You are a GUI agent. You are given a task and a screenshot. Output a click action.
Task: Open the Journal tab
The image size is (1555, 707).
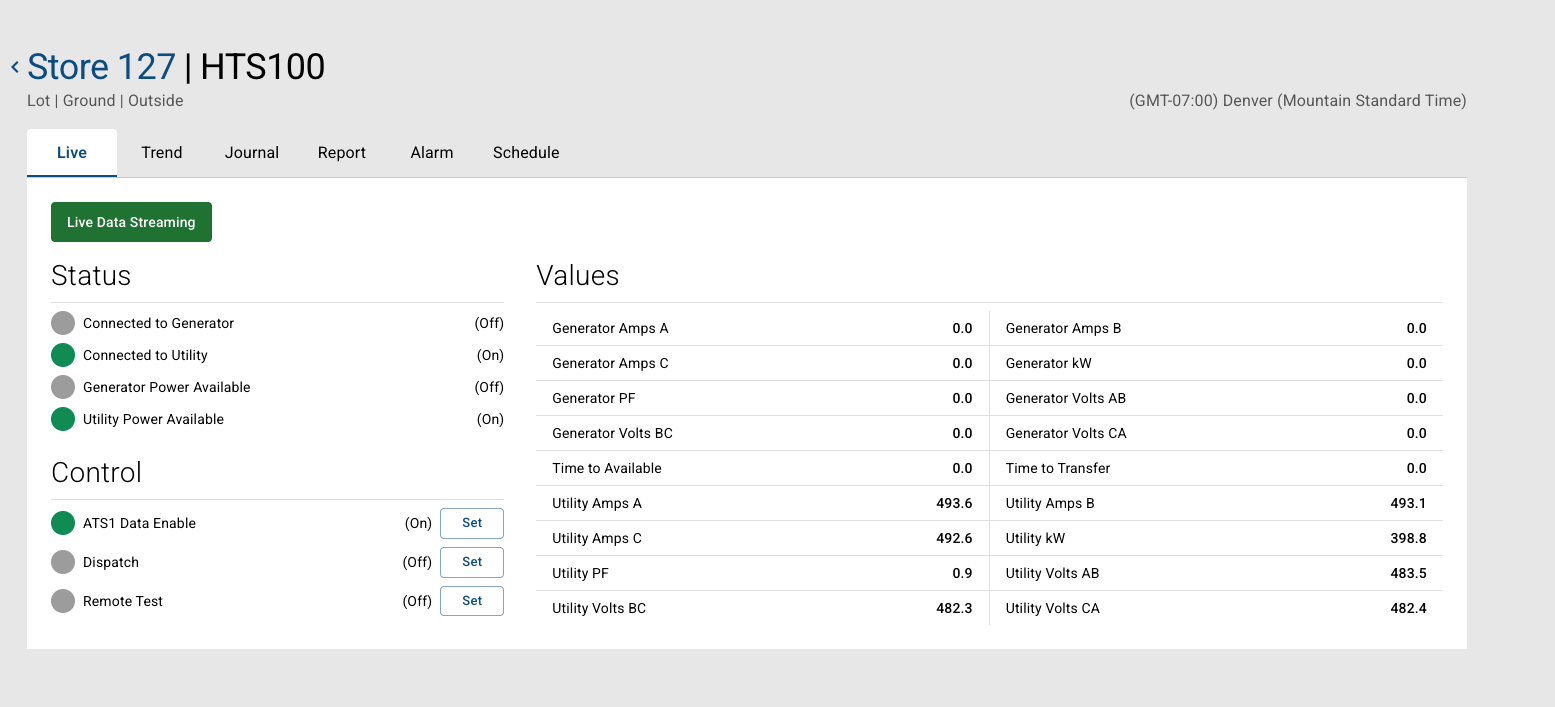[252, 153]
